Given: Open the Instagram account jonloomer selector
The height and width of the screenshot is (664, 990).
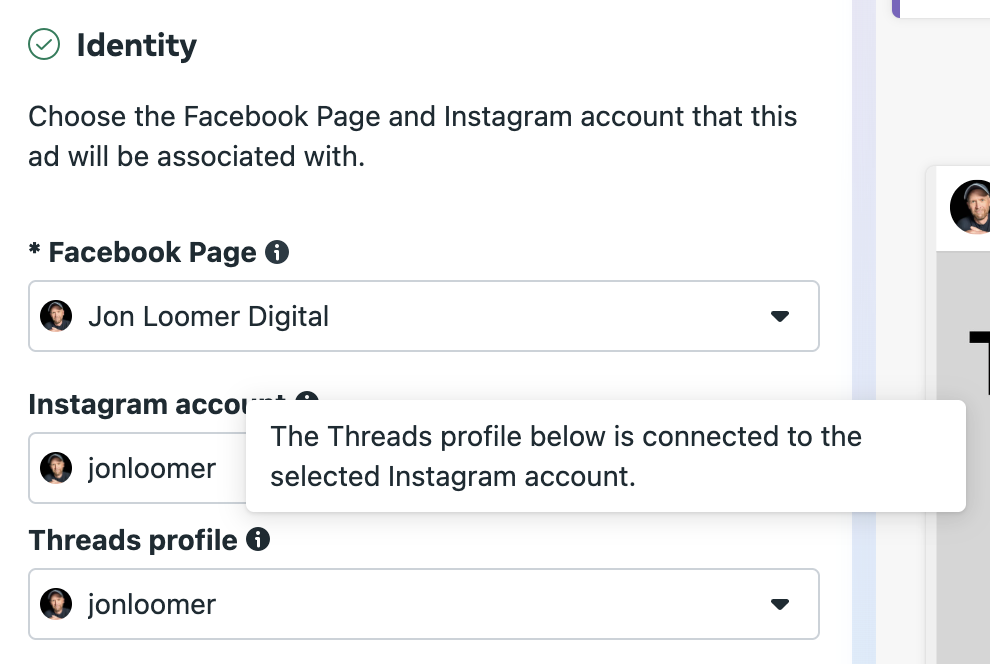Looking at the screenshot, I should pyautogui.click(x=138, y=468).
